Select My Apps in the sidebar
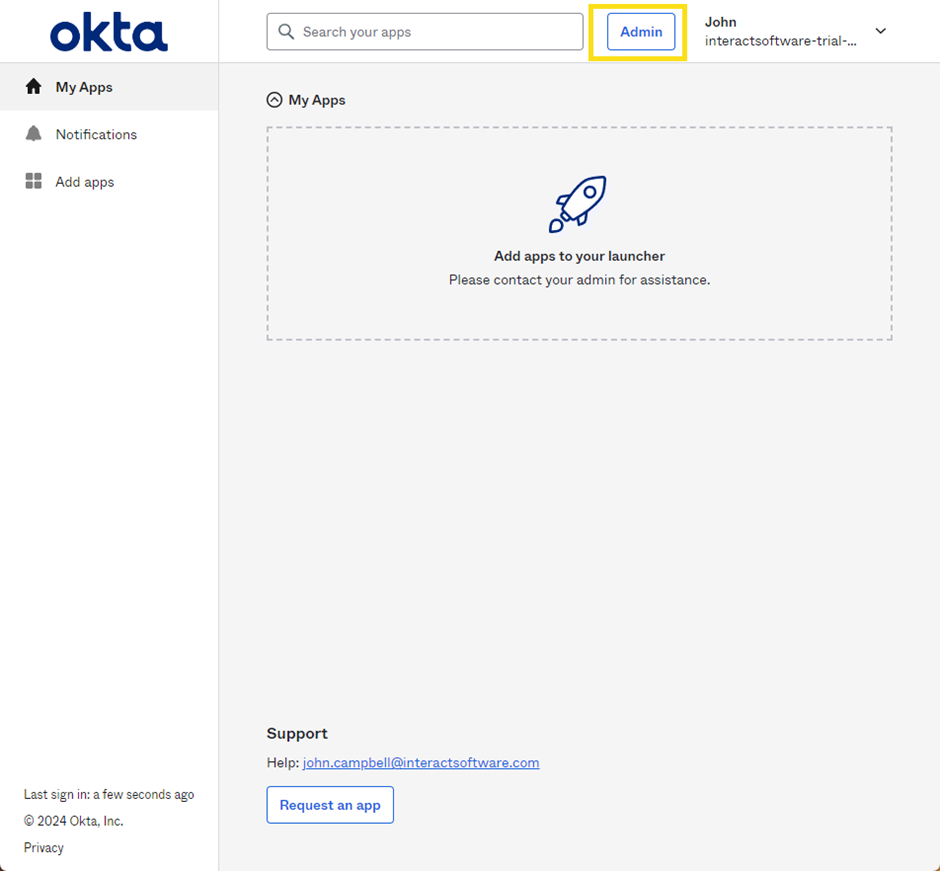The width and height of the screenshot is (940, 871). pyautogui.click(x=109, y=87)
